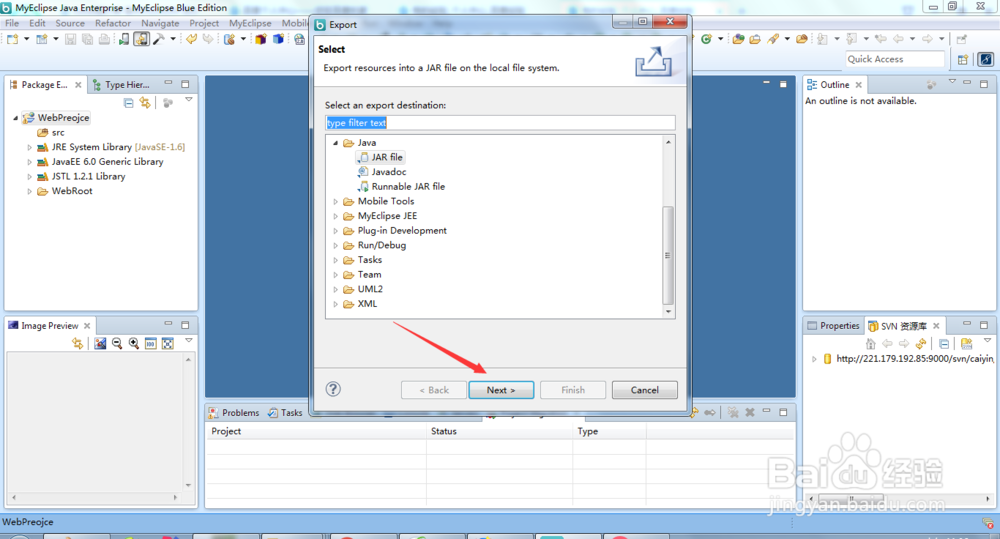Switch to the Tasks tab
The height and width of the screenshot is (539, 1000).
pos(285,413)
